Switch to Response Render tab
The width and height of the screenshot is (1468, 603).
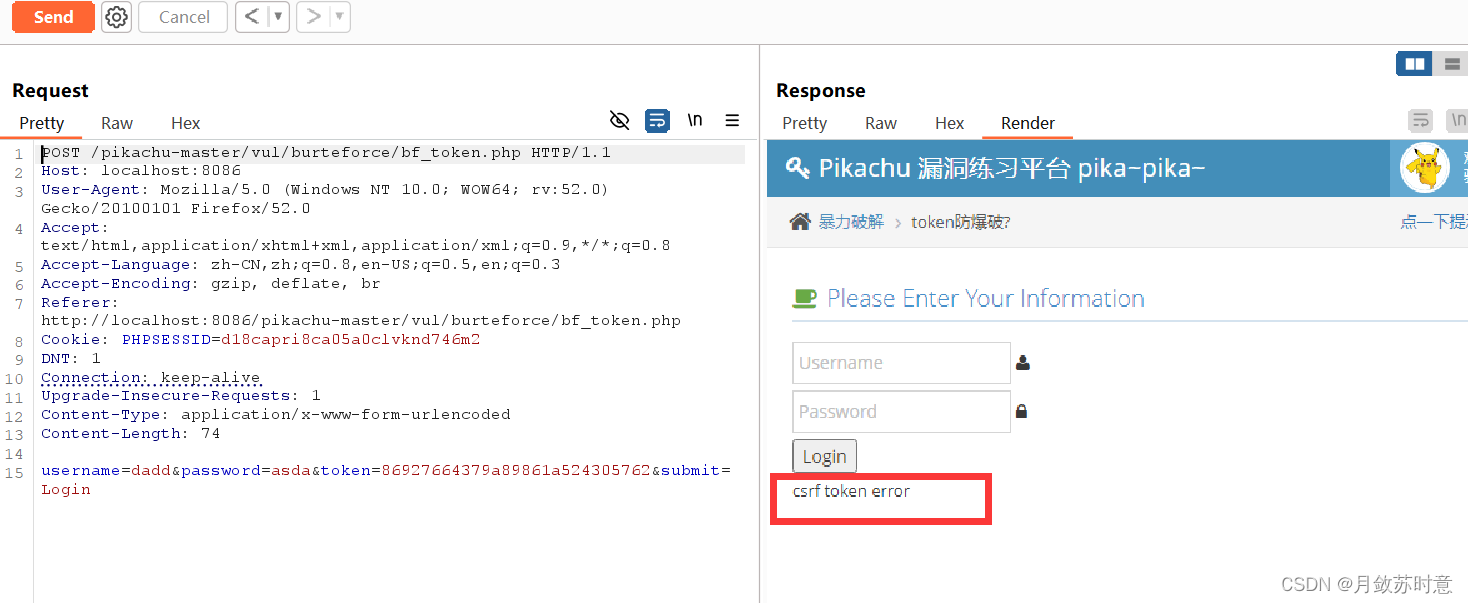[1028, 123]
